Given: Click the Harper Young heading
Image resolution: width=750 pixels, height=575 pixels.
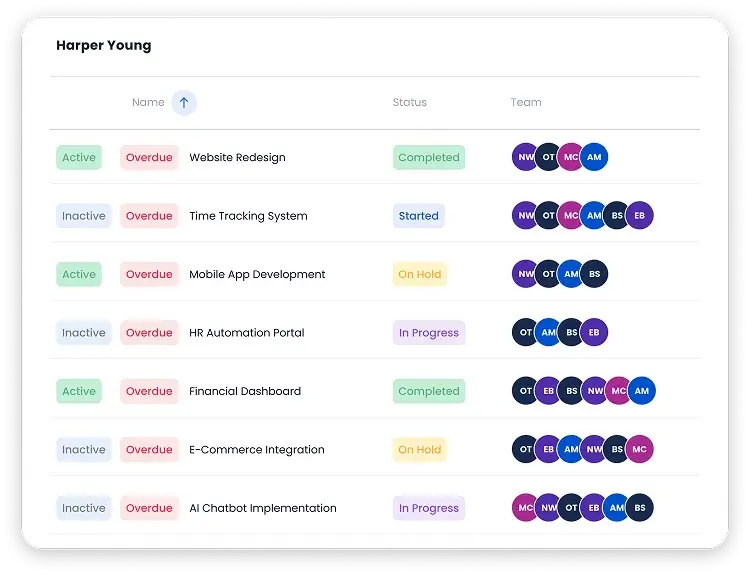Looking at the screenshot, I should tap(104, 45).
